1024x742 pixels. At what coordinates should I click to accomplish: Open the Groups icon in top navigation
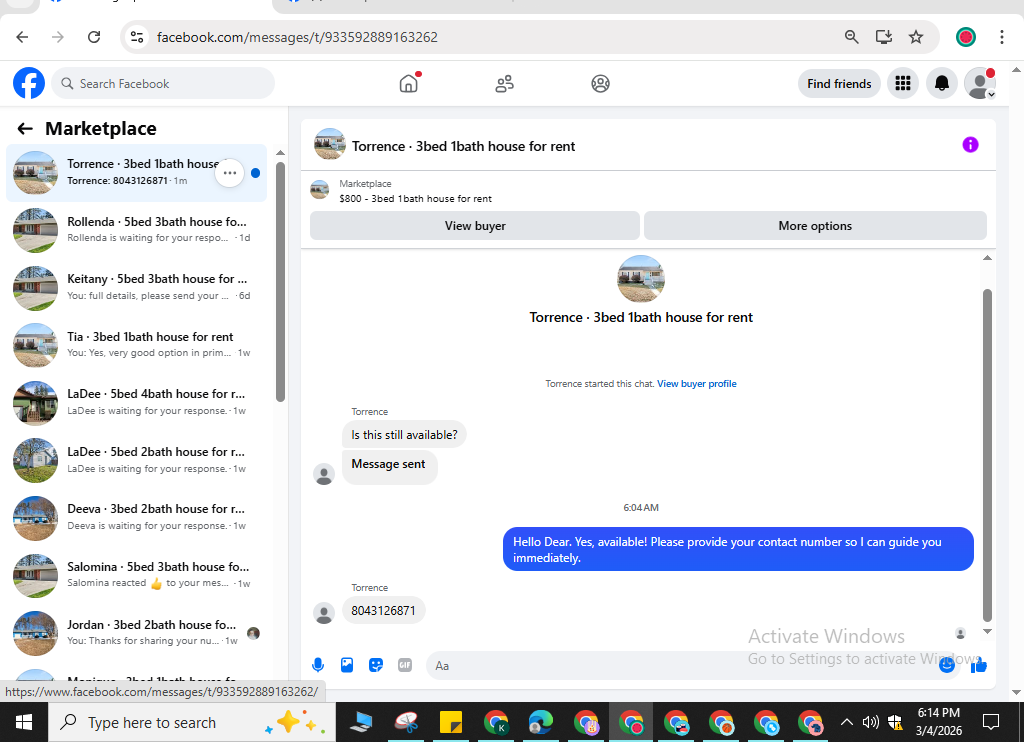click(x=600, y=84)
